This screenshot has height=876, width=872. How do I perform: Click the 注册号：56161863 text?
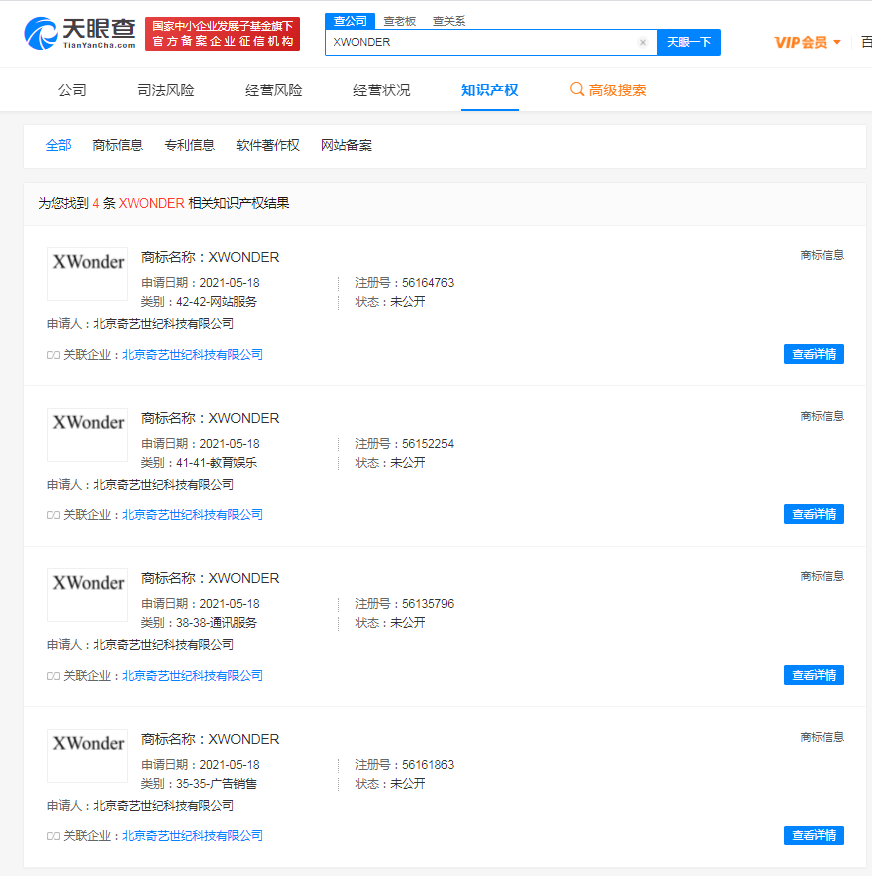[404, 765]
